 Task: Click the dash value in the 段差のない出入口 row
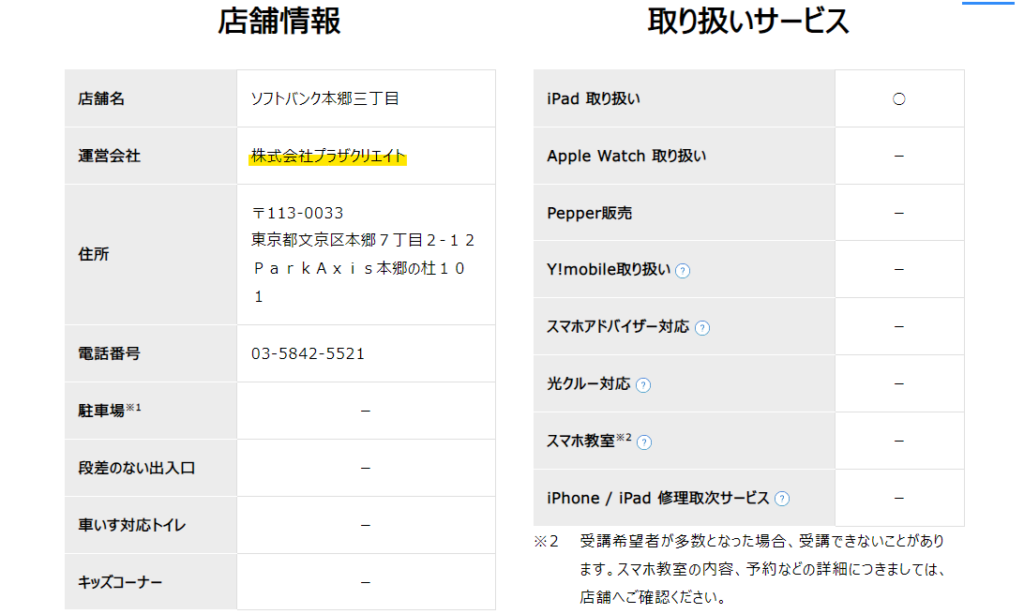tap(366, 468)
